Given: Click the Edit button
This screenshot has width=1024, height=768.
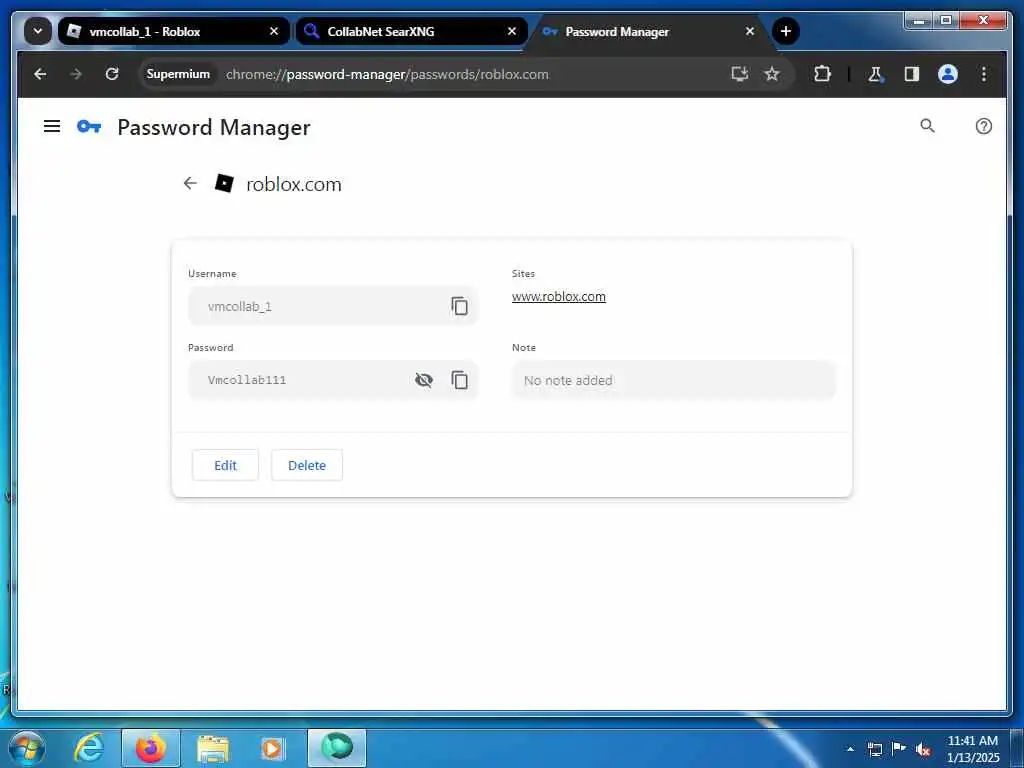Looking at the screenshot, I should [x=225, y=465].
